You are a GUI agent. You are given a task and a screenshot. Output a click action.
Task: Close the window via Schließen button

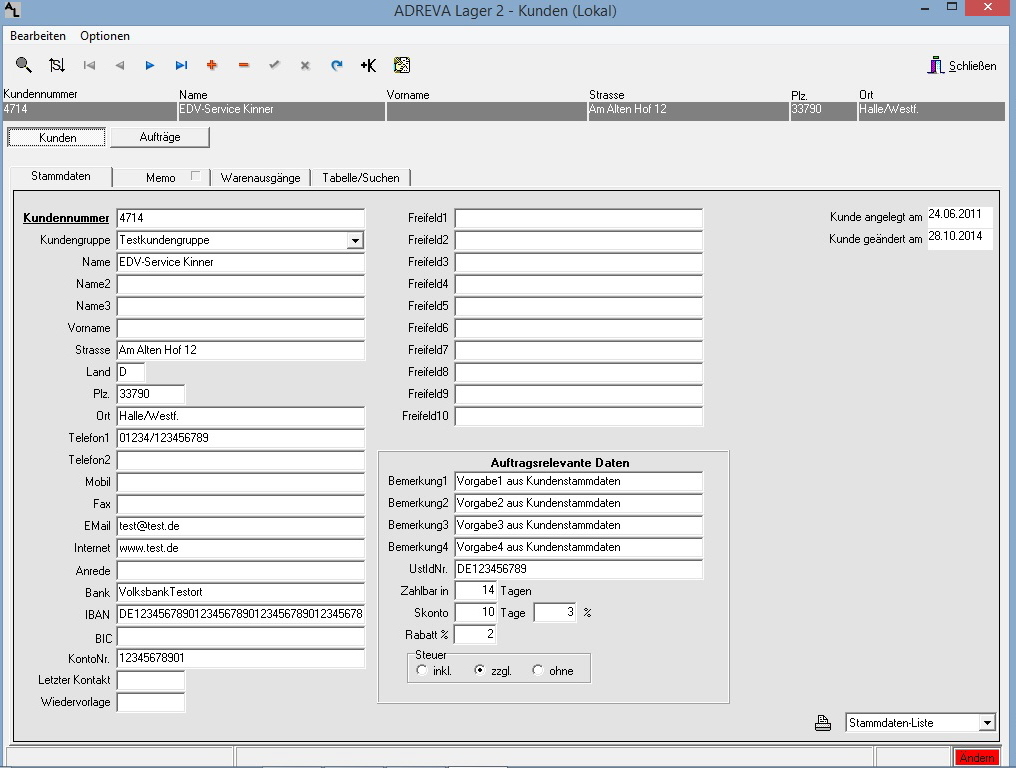pos(962,65)
